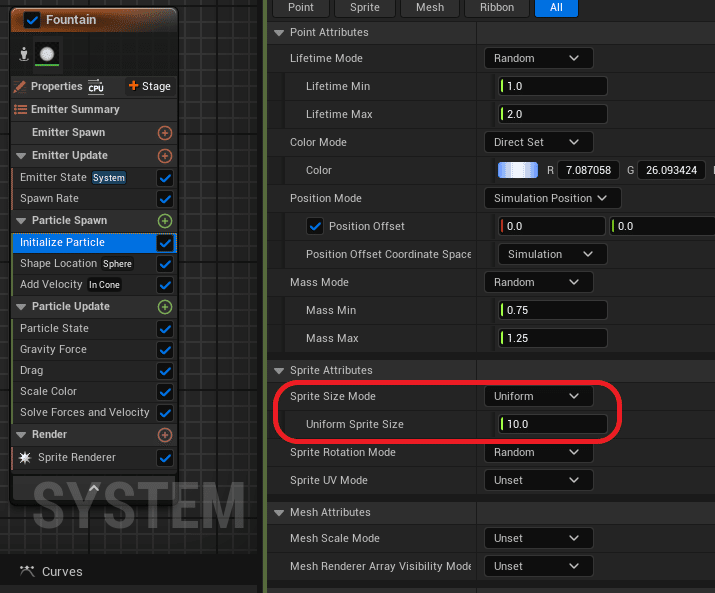715x593 pixels.
Task: Open the Emitter Summary list icon
Action: pos(20,109)
